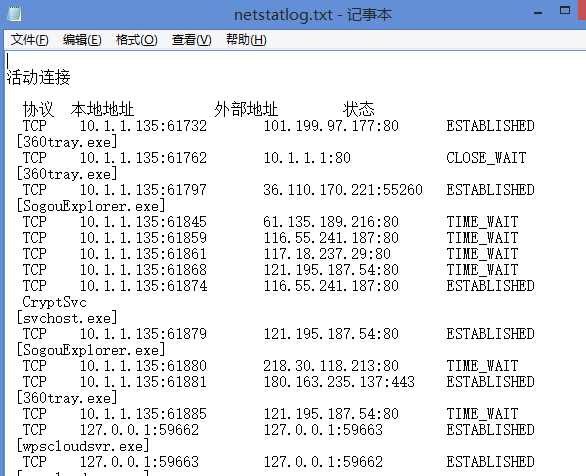Click local address 10.1.1.135:61885

143,414
